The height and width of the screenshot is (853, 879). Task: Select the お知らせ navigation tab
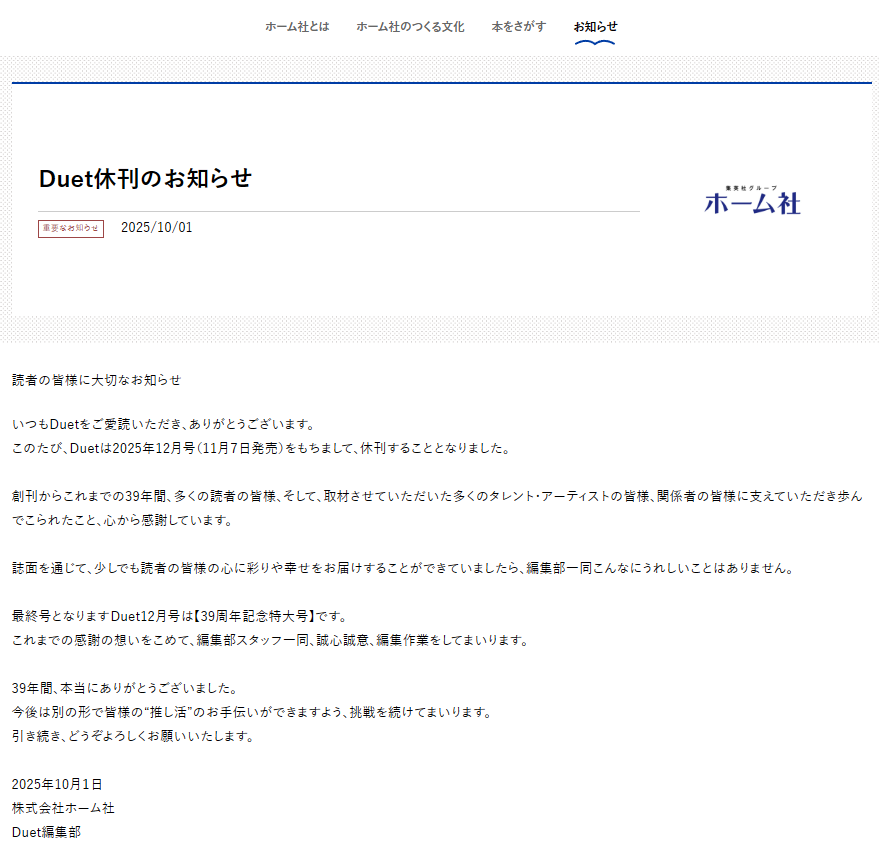pyautogui.click(x=595, y=27)
